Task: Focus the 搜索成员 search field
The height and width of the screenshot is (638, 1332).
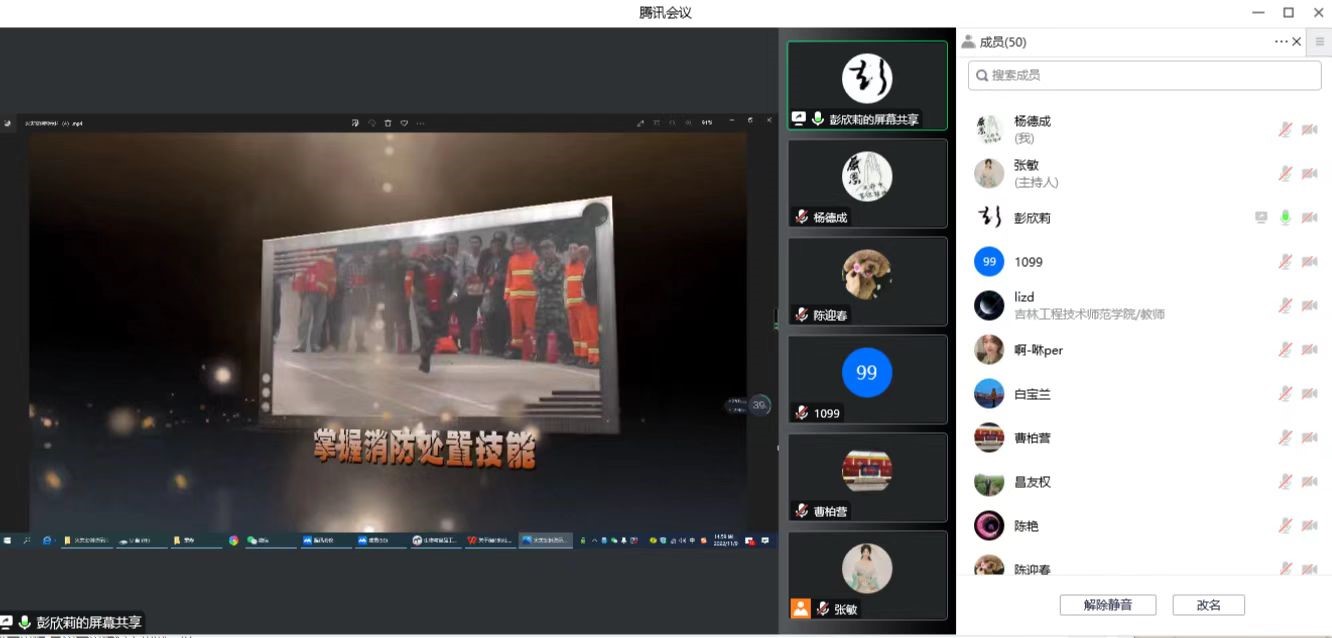Action: pyautogui.click(x=1144, y=75)
